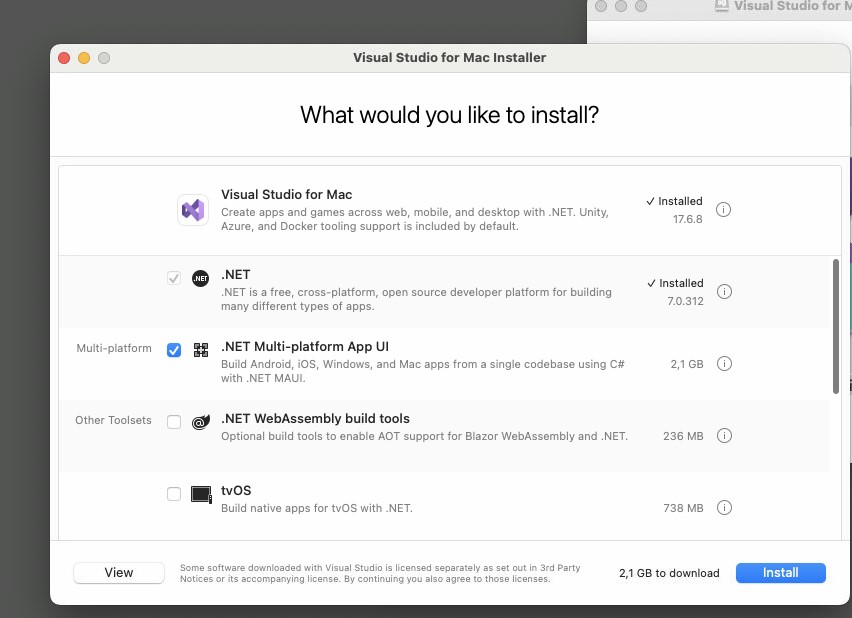Check the tvOS checkbox
Screen dimensions: 852x618
tap(174, 494)
